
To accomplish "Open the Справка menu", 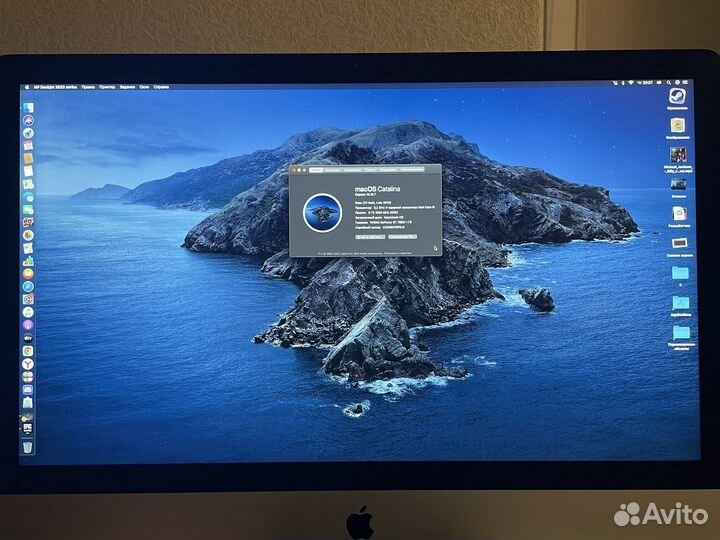I will point(161,87).
